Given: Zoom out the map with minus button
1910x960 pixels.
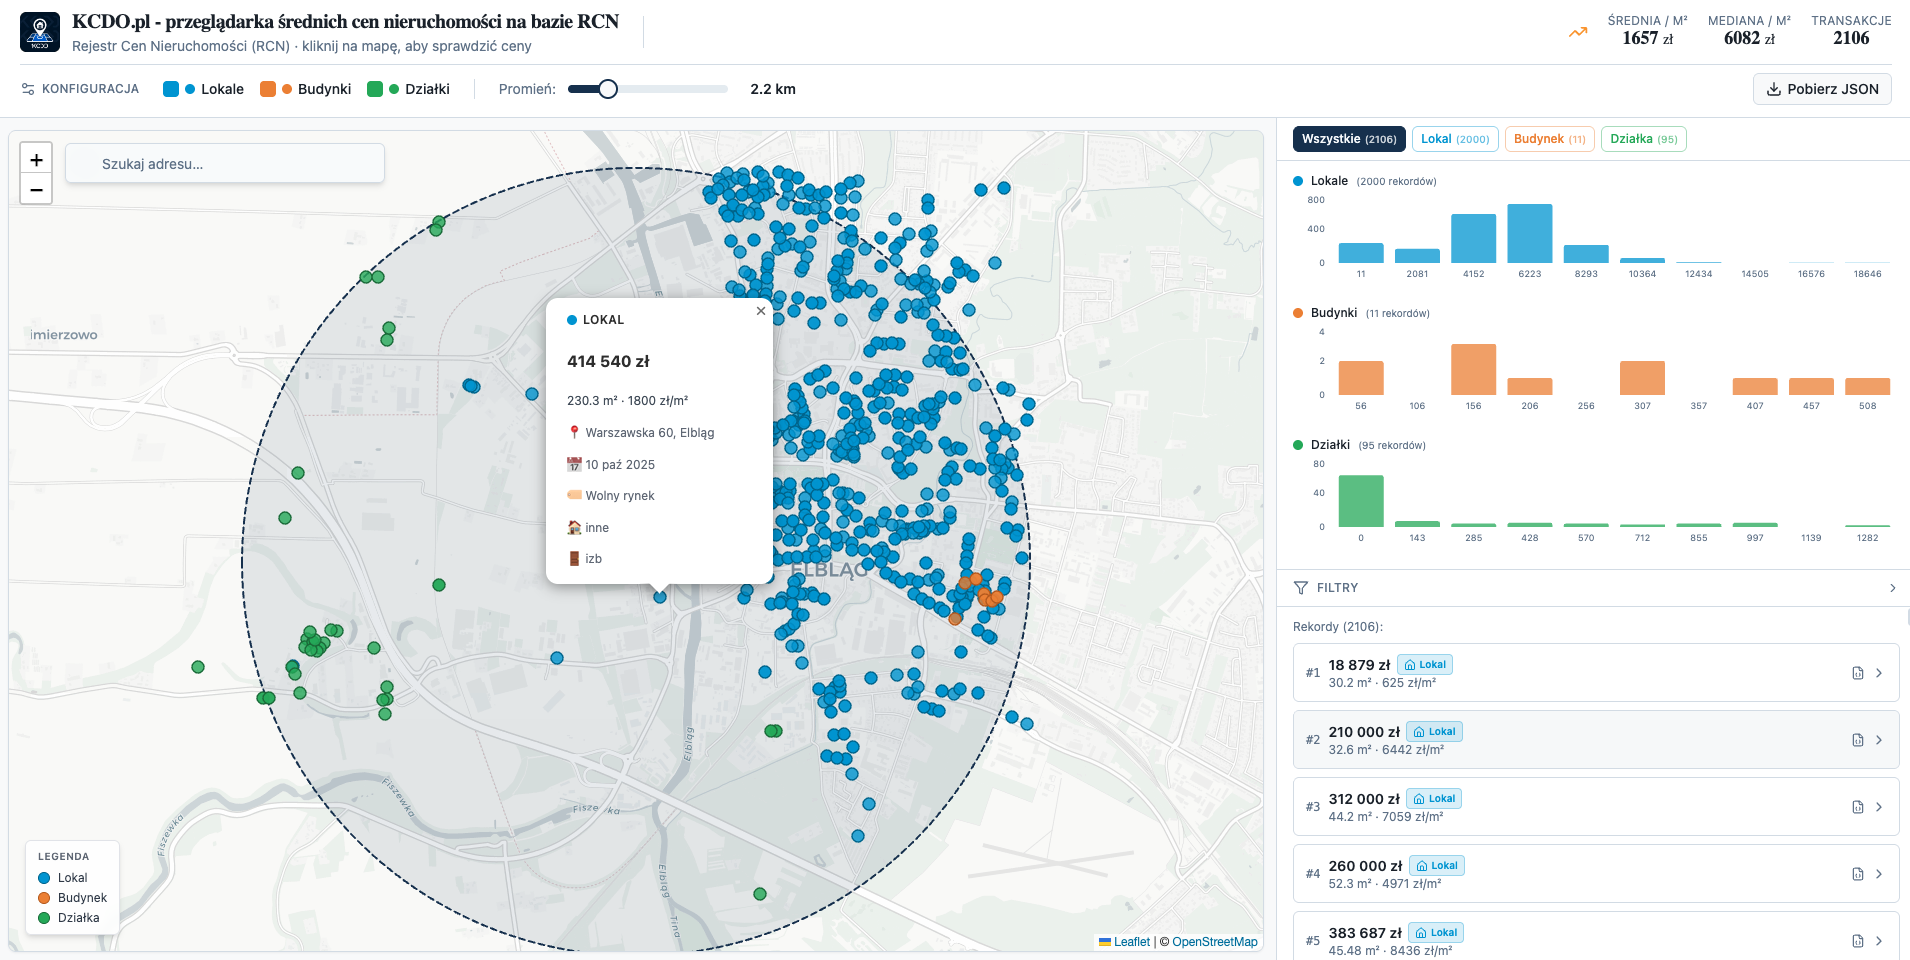Looking at the screenshot, I should pos(36,190).
